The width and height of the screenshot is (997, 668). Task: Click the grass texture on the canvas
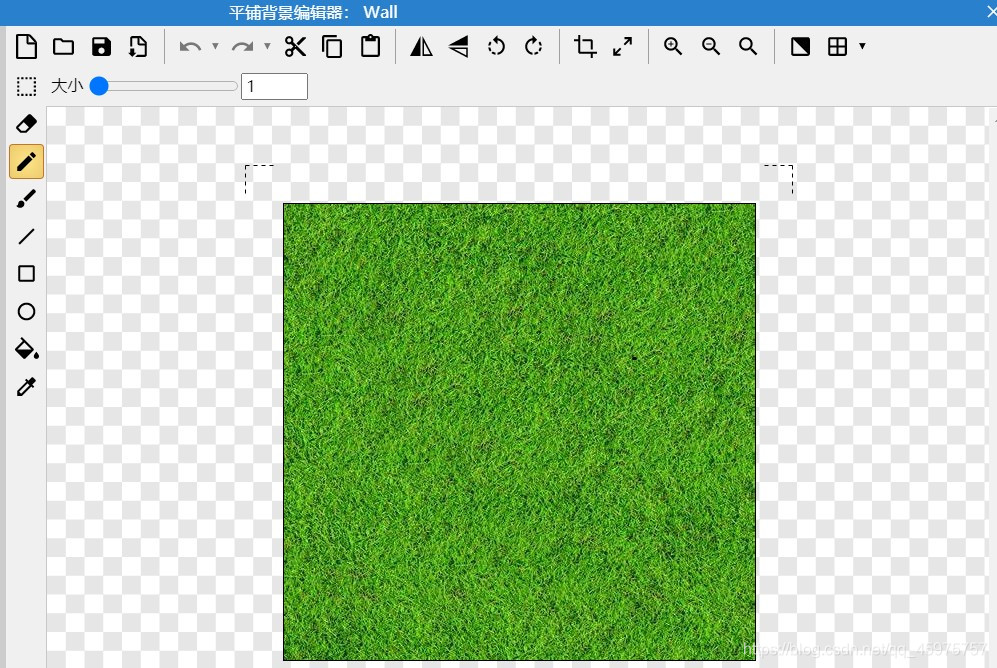pyautogui.click(x=519, y=432)
